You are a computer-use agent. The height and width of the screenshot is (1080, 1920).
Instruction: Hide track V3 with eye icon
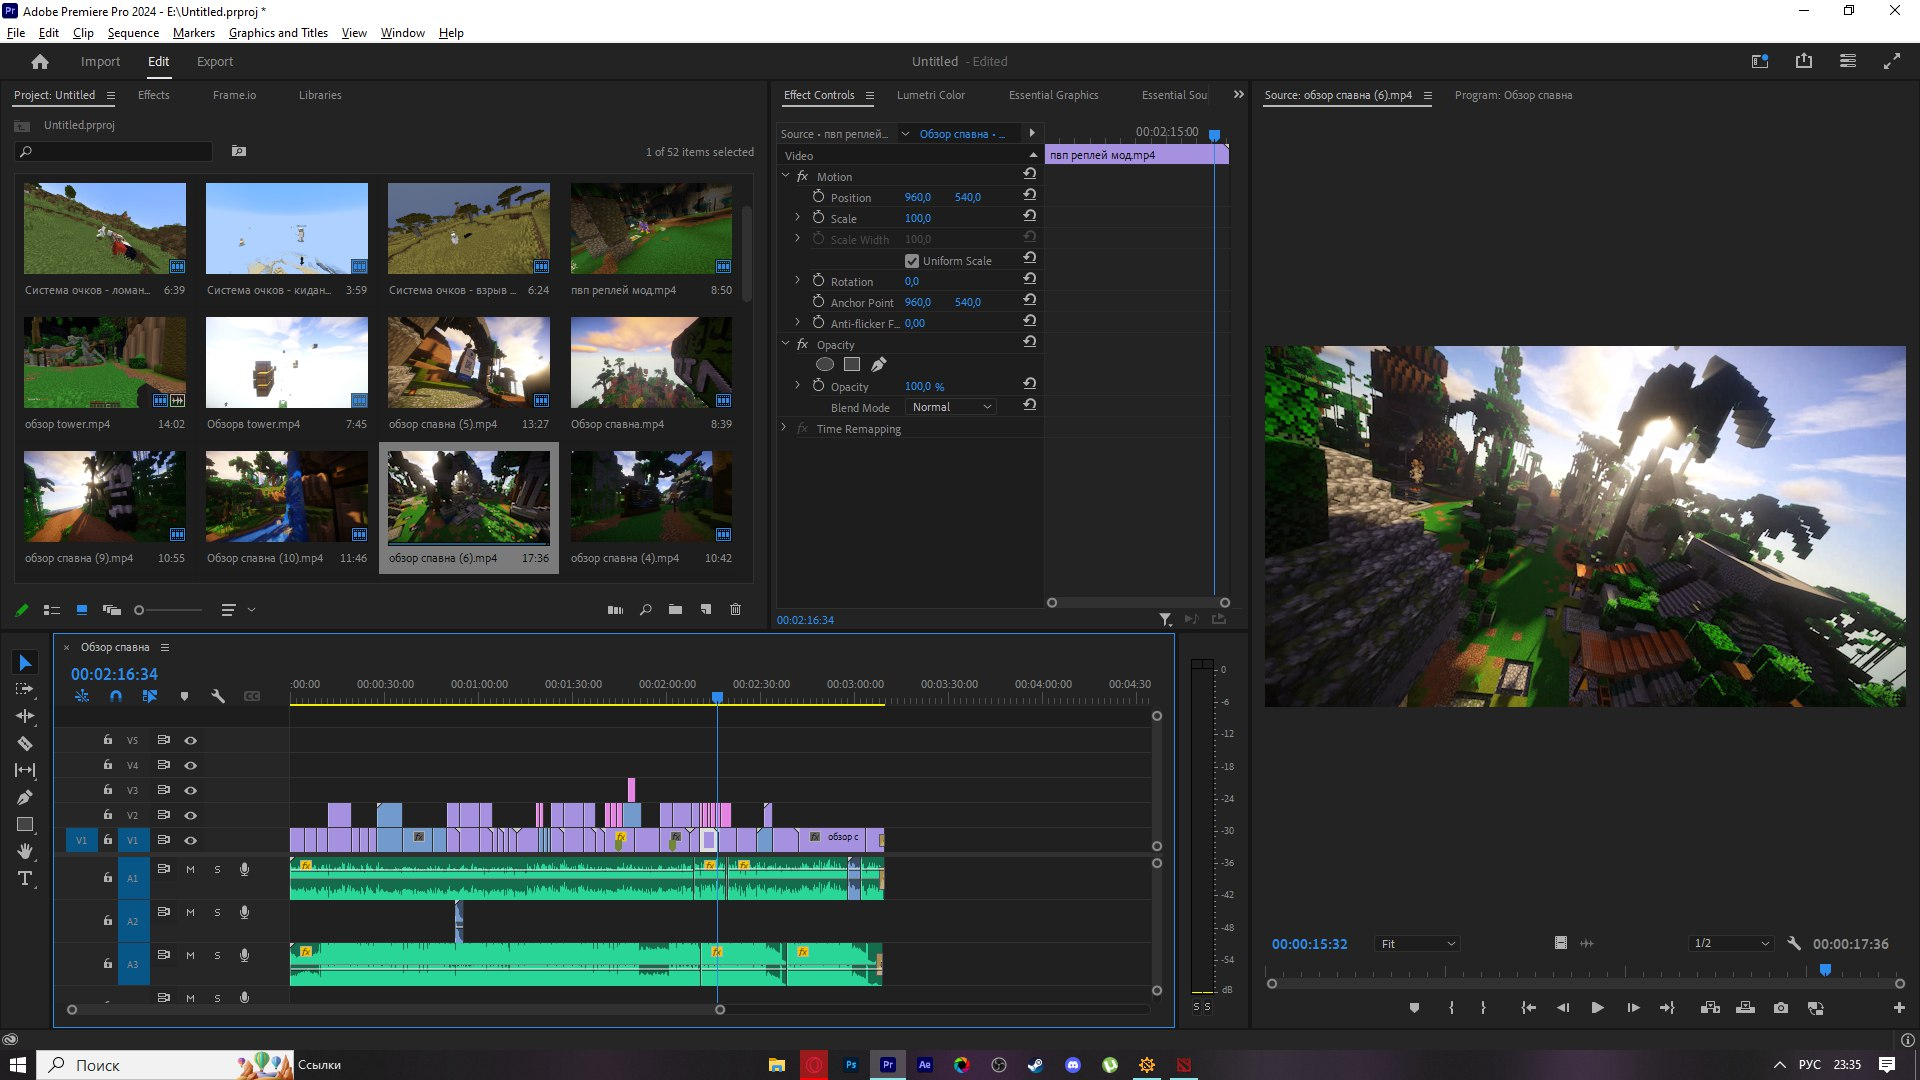point(190,790)
